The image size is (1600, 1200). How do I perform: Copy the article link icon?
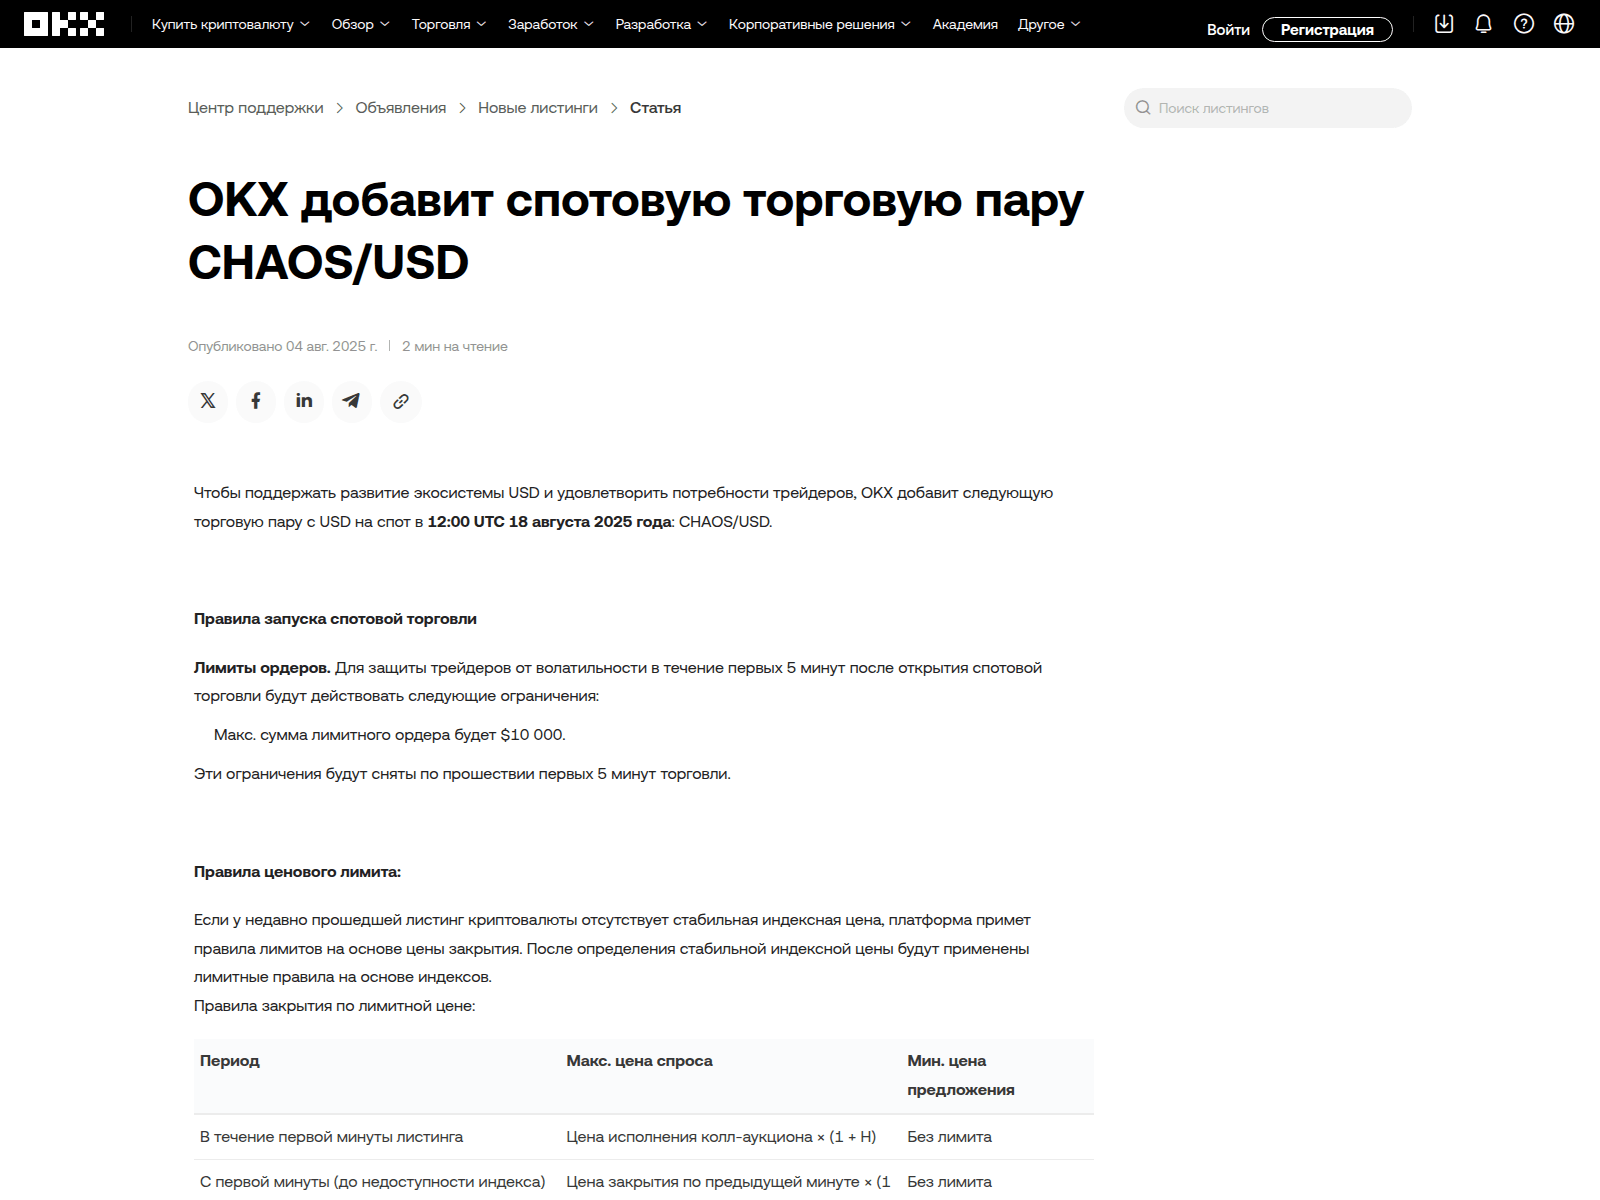click(401, 401)
